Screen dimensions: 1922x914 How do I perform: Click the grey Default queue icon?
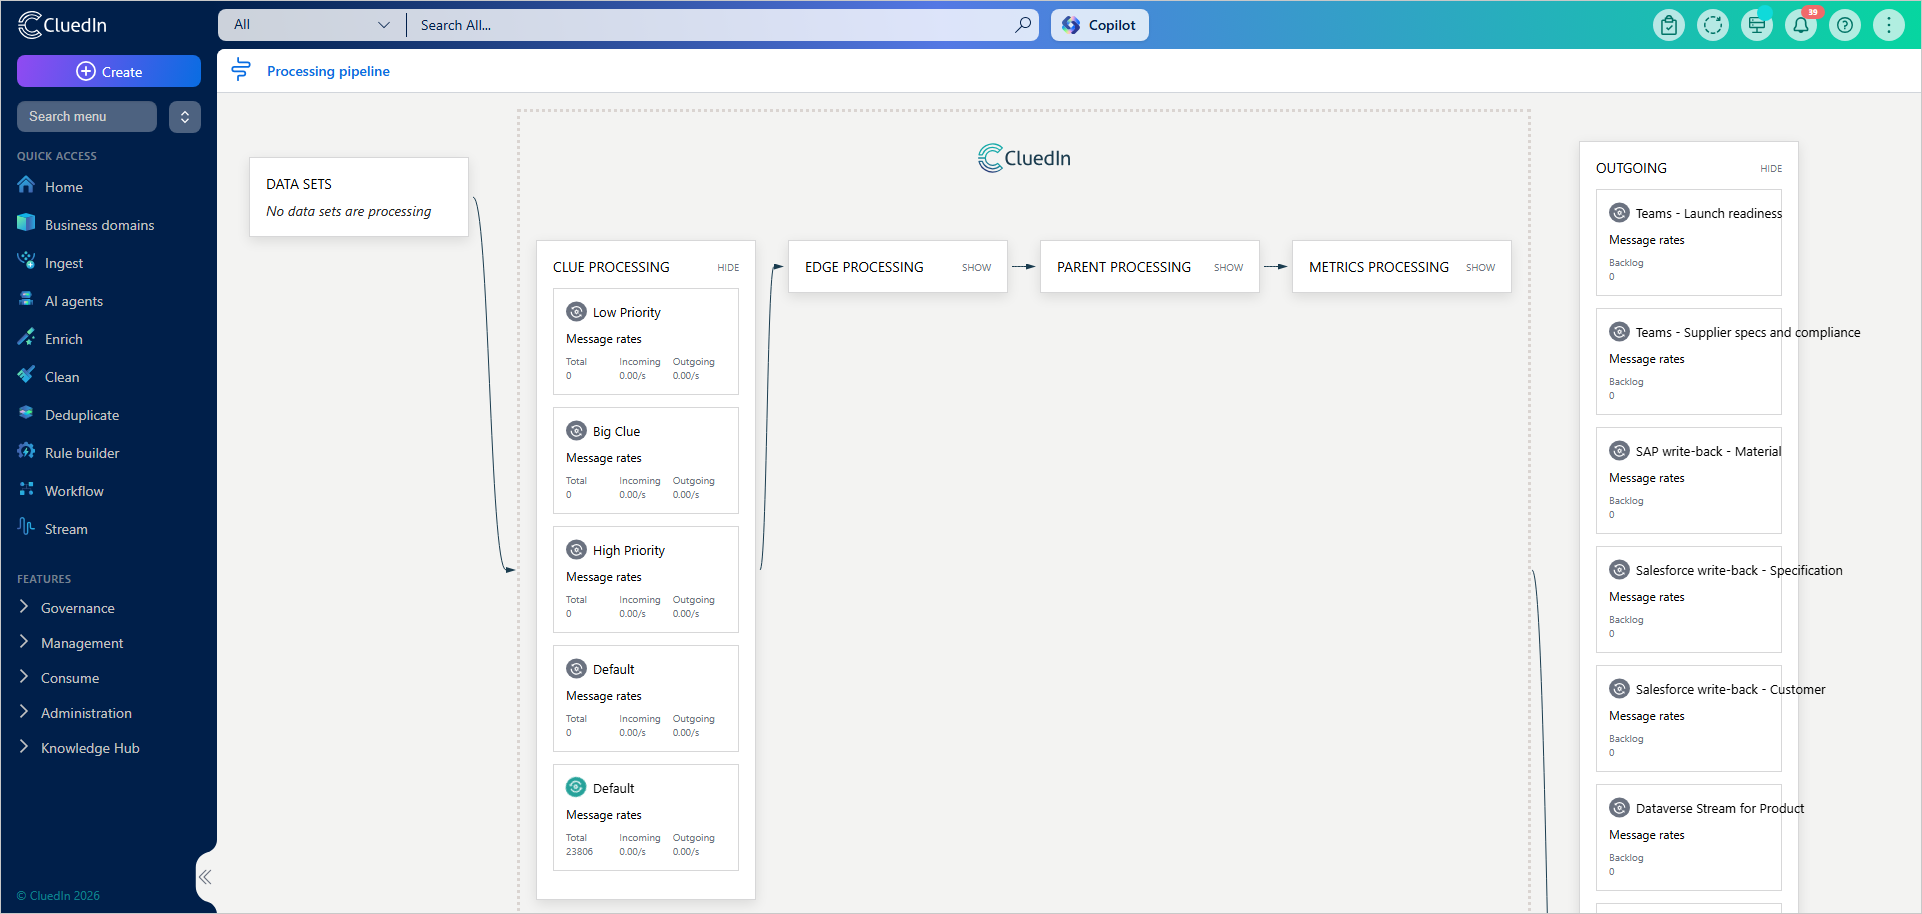[x=576, y=669]
